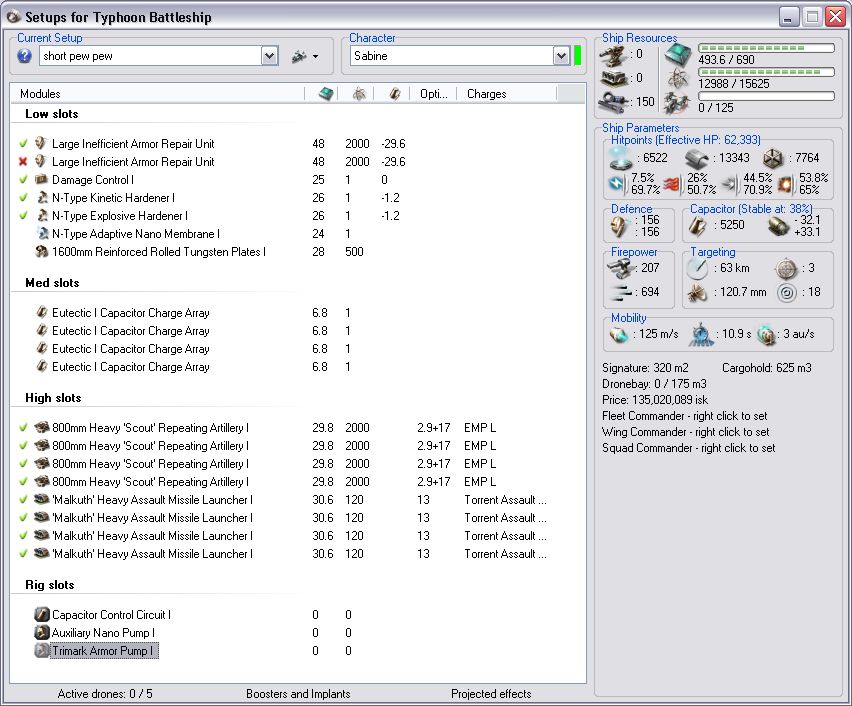Click the warp speed icon showing 3 au/s
This screenshot has height=706, width=852.
766,334
